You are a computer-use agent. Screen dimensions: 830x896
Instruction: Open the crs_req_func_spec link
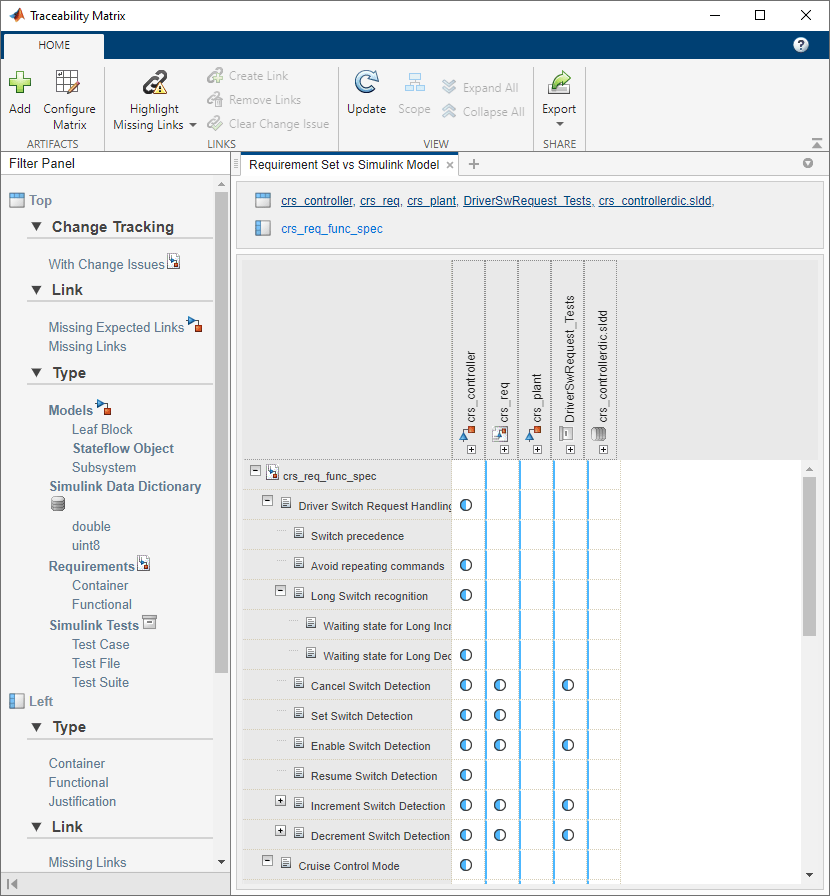(332, 229)
